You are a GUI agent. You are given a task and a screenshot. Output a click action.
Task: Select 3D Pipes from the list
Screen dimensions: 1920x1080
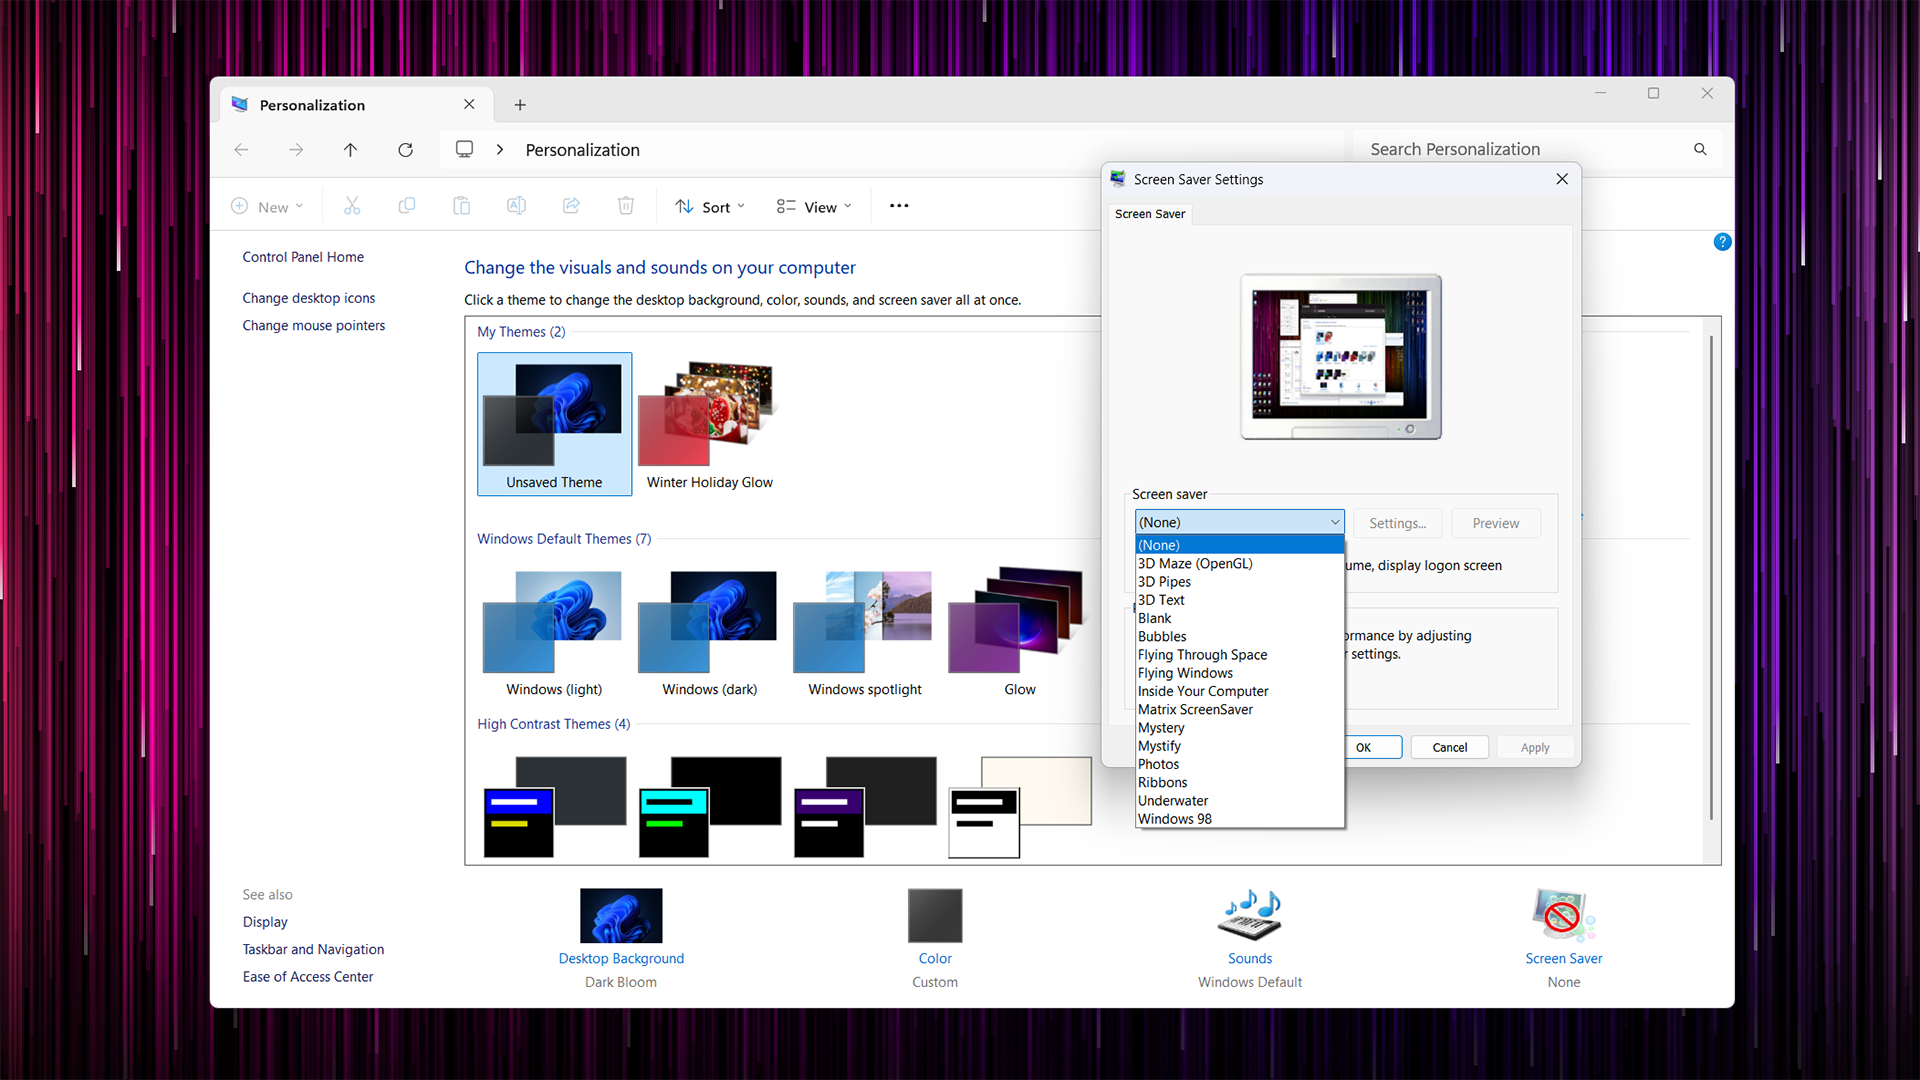pos(1239,582)
